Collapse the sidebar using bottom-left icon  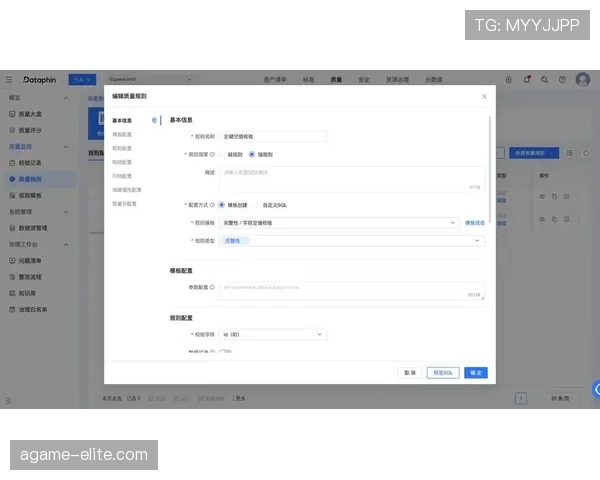(8, 400)
